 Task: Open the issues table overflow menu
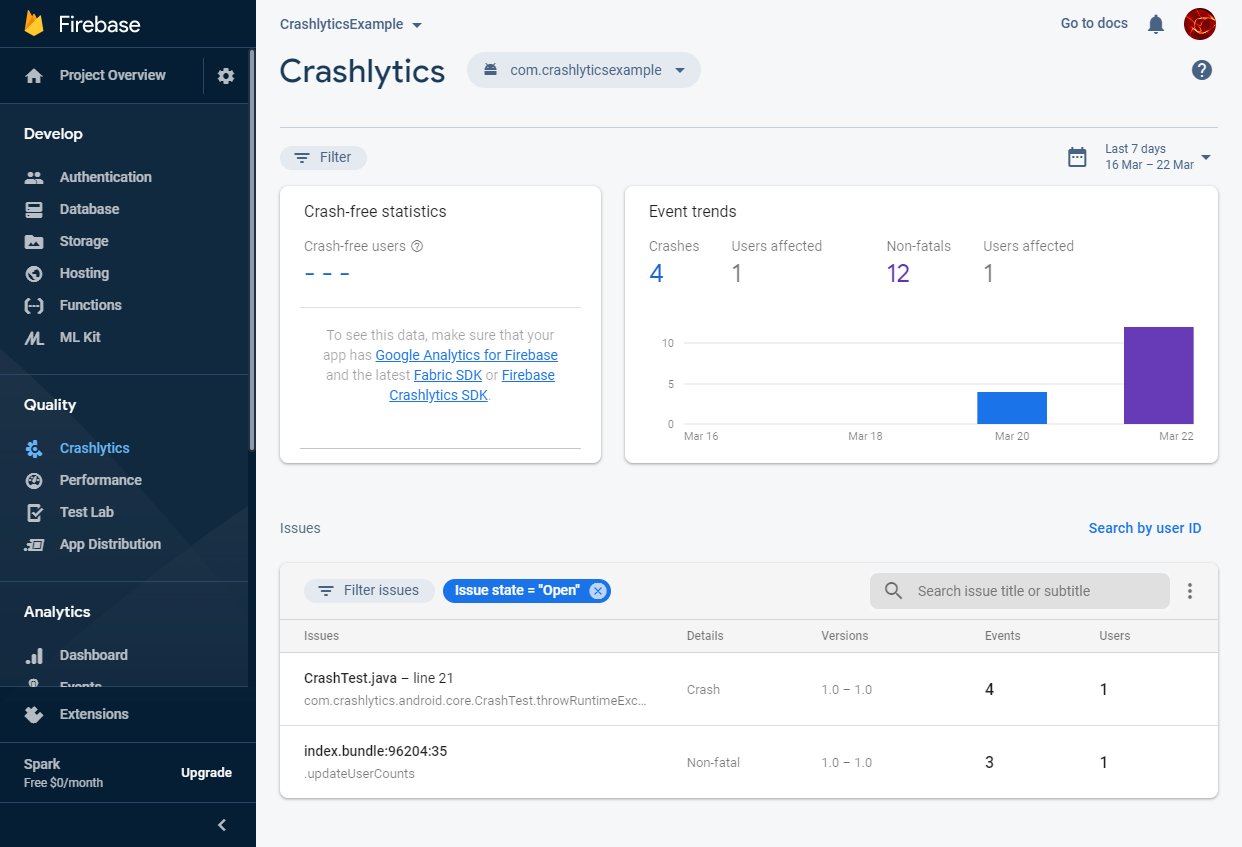tap(1190, 591)
